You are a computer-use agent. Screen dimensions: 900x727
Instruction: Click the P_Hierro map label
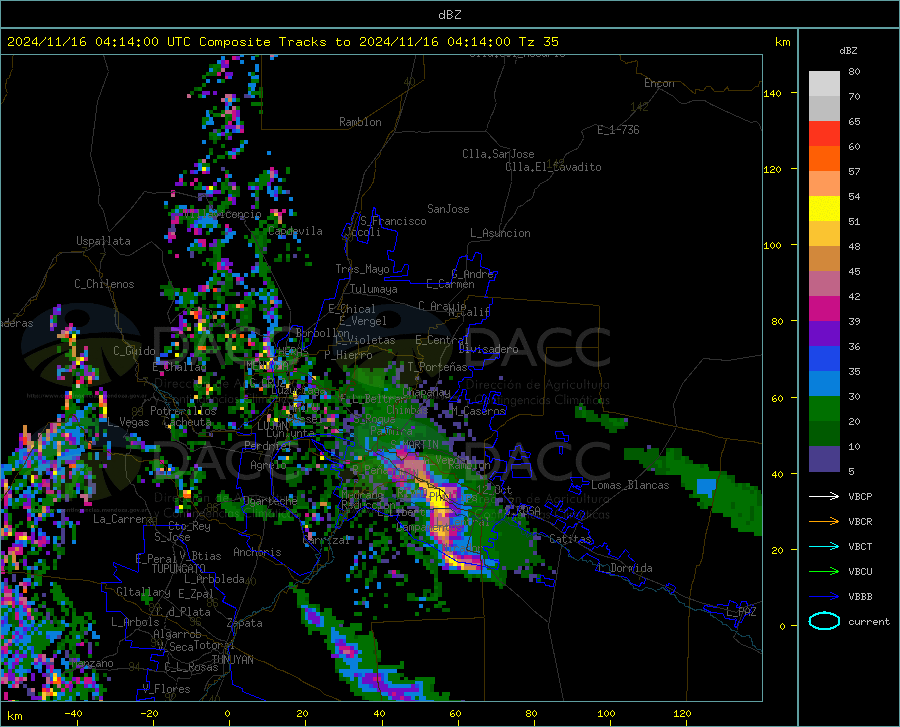click(348, 355)
